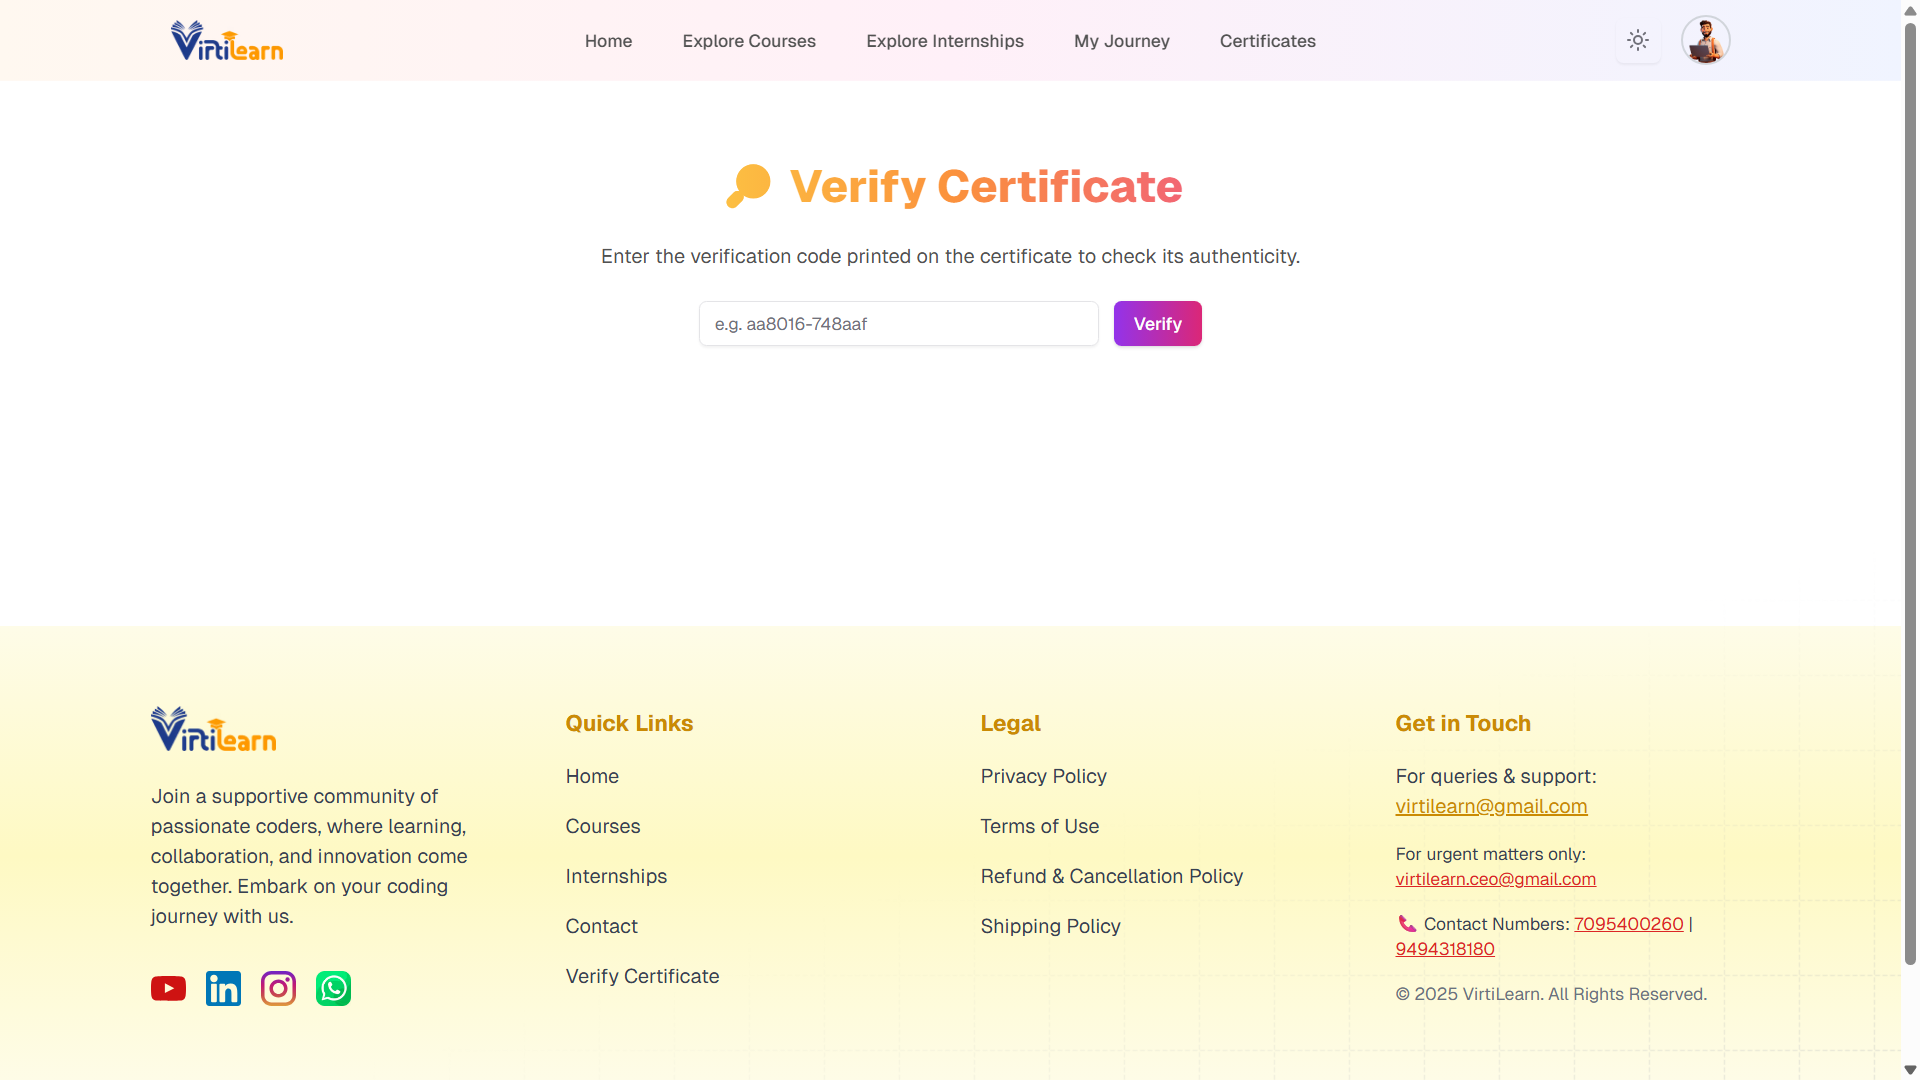
Task: Open Refund & Cancellation Policy link
Action: 1111,876
